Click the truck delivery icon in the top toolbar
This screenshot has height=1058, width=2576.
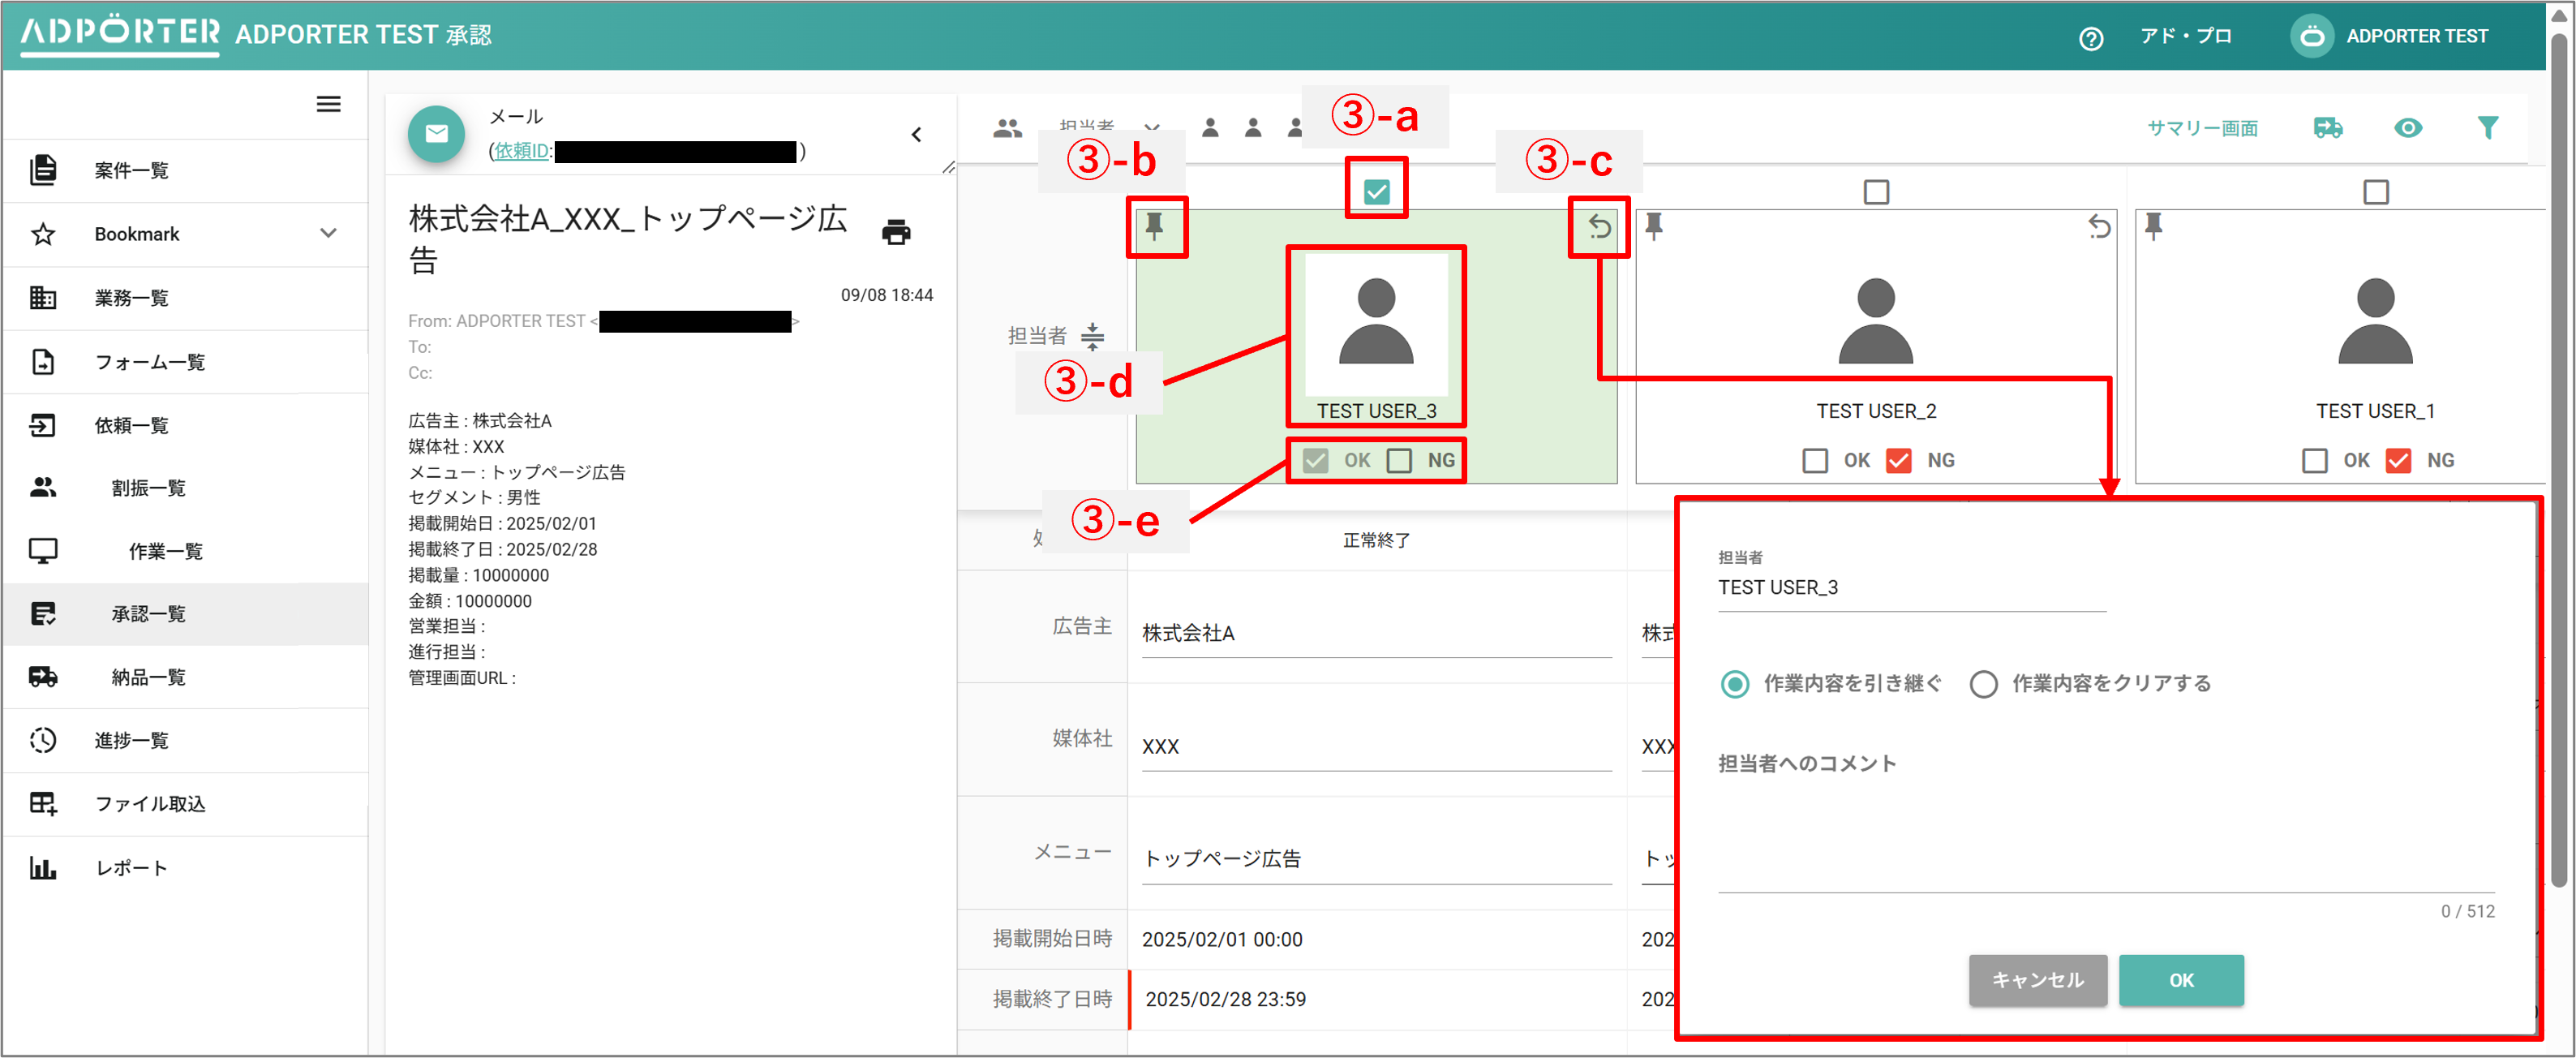tap(2327, 128)
